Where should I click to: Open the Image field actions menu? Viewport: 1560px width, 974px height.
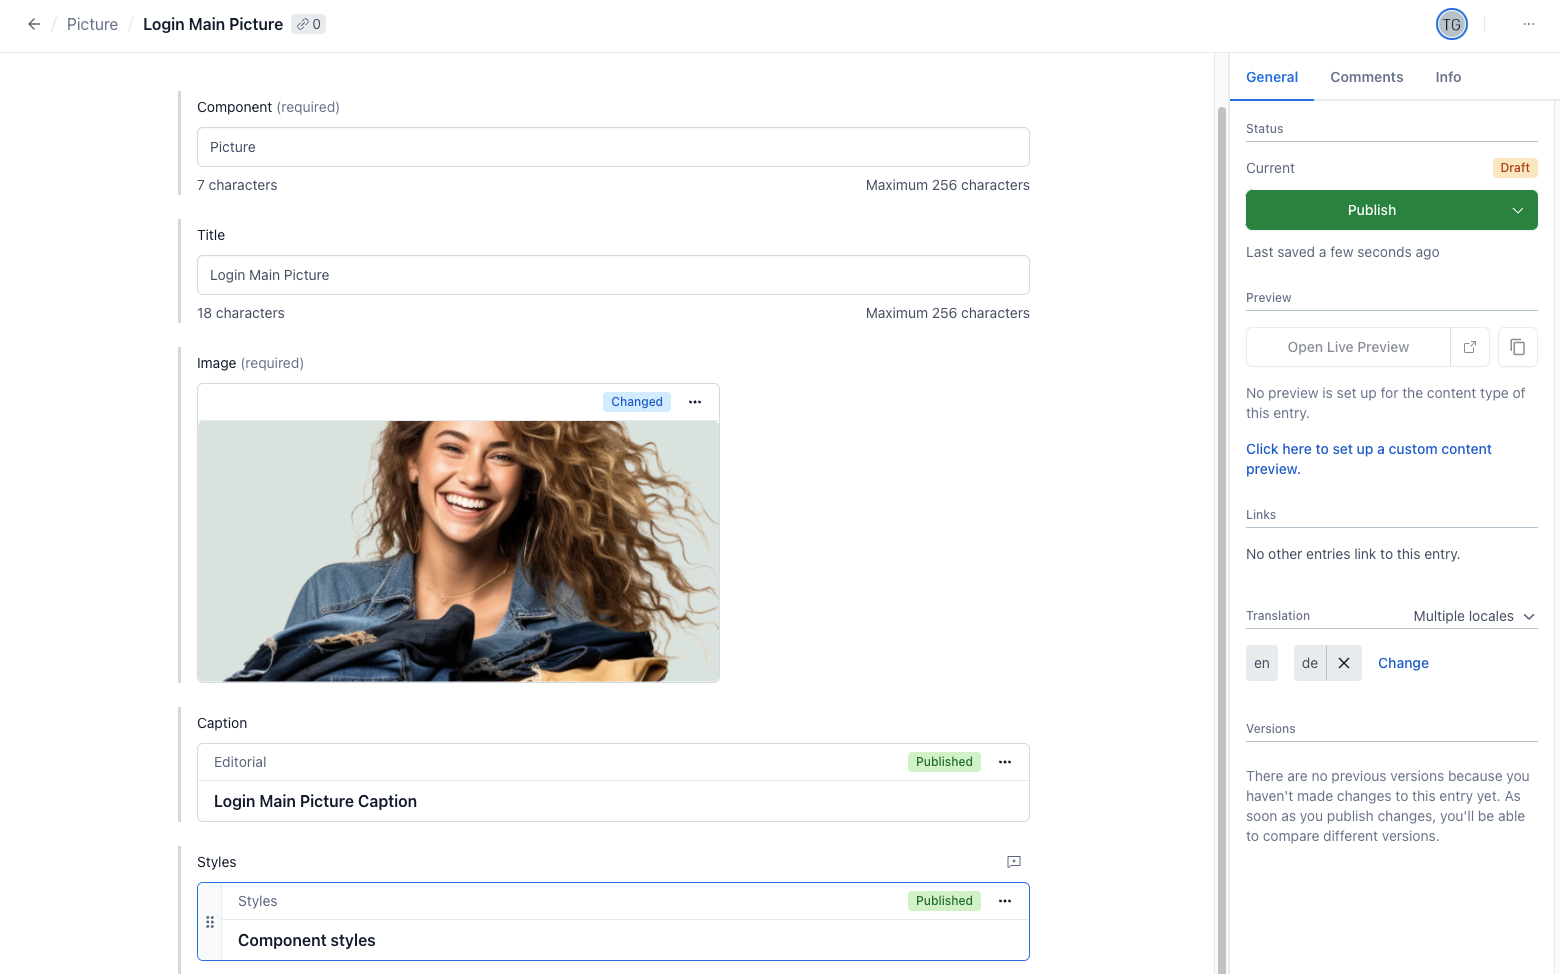point(695,402)
